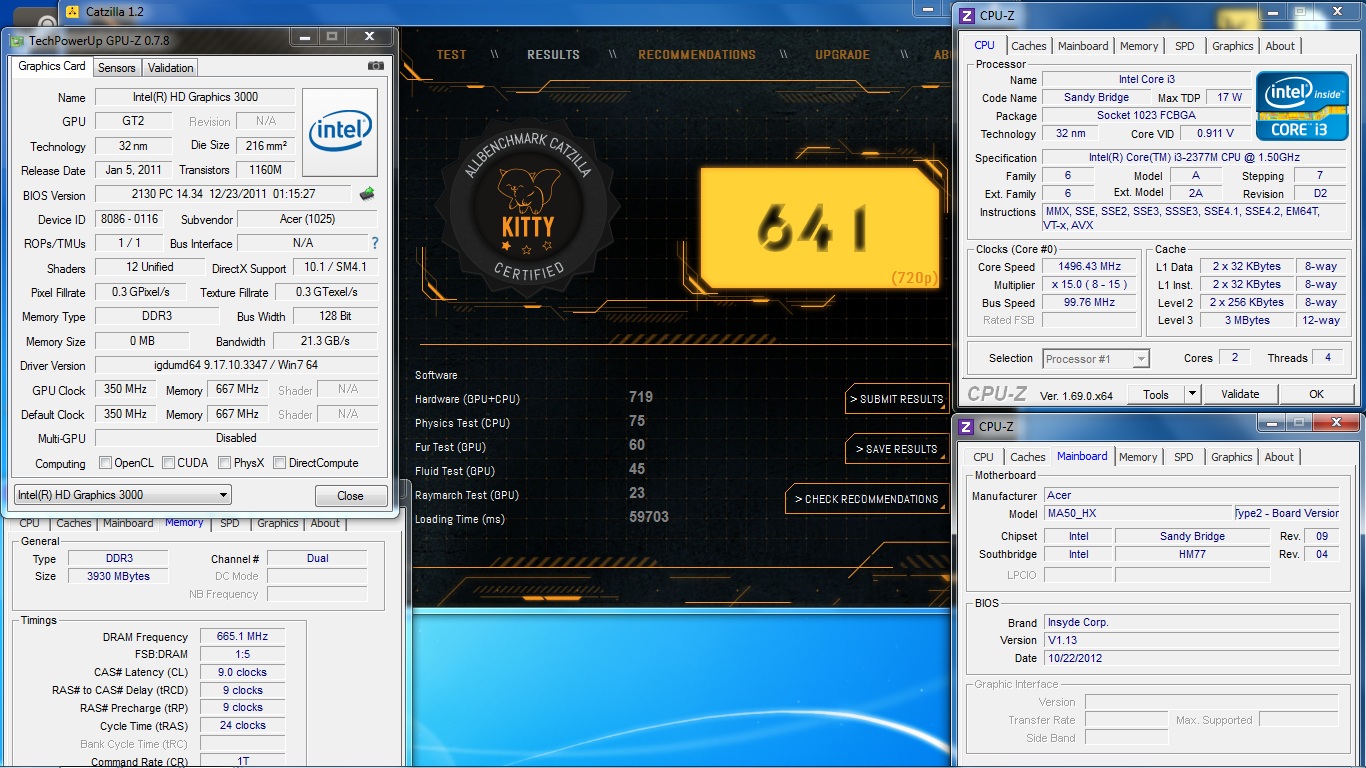Minimize the GPU-Z window

304,36
